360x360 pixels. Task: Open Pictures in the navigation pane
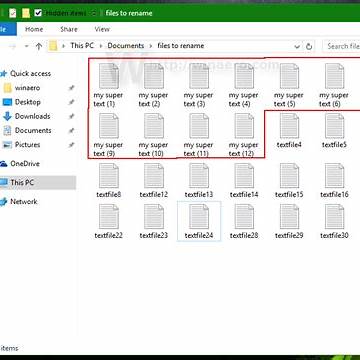(x=27, y=145)
